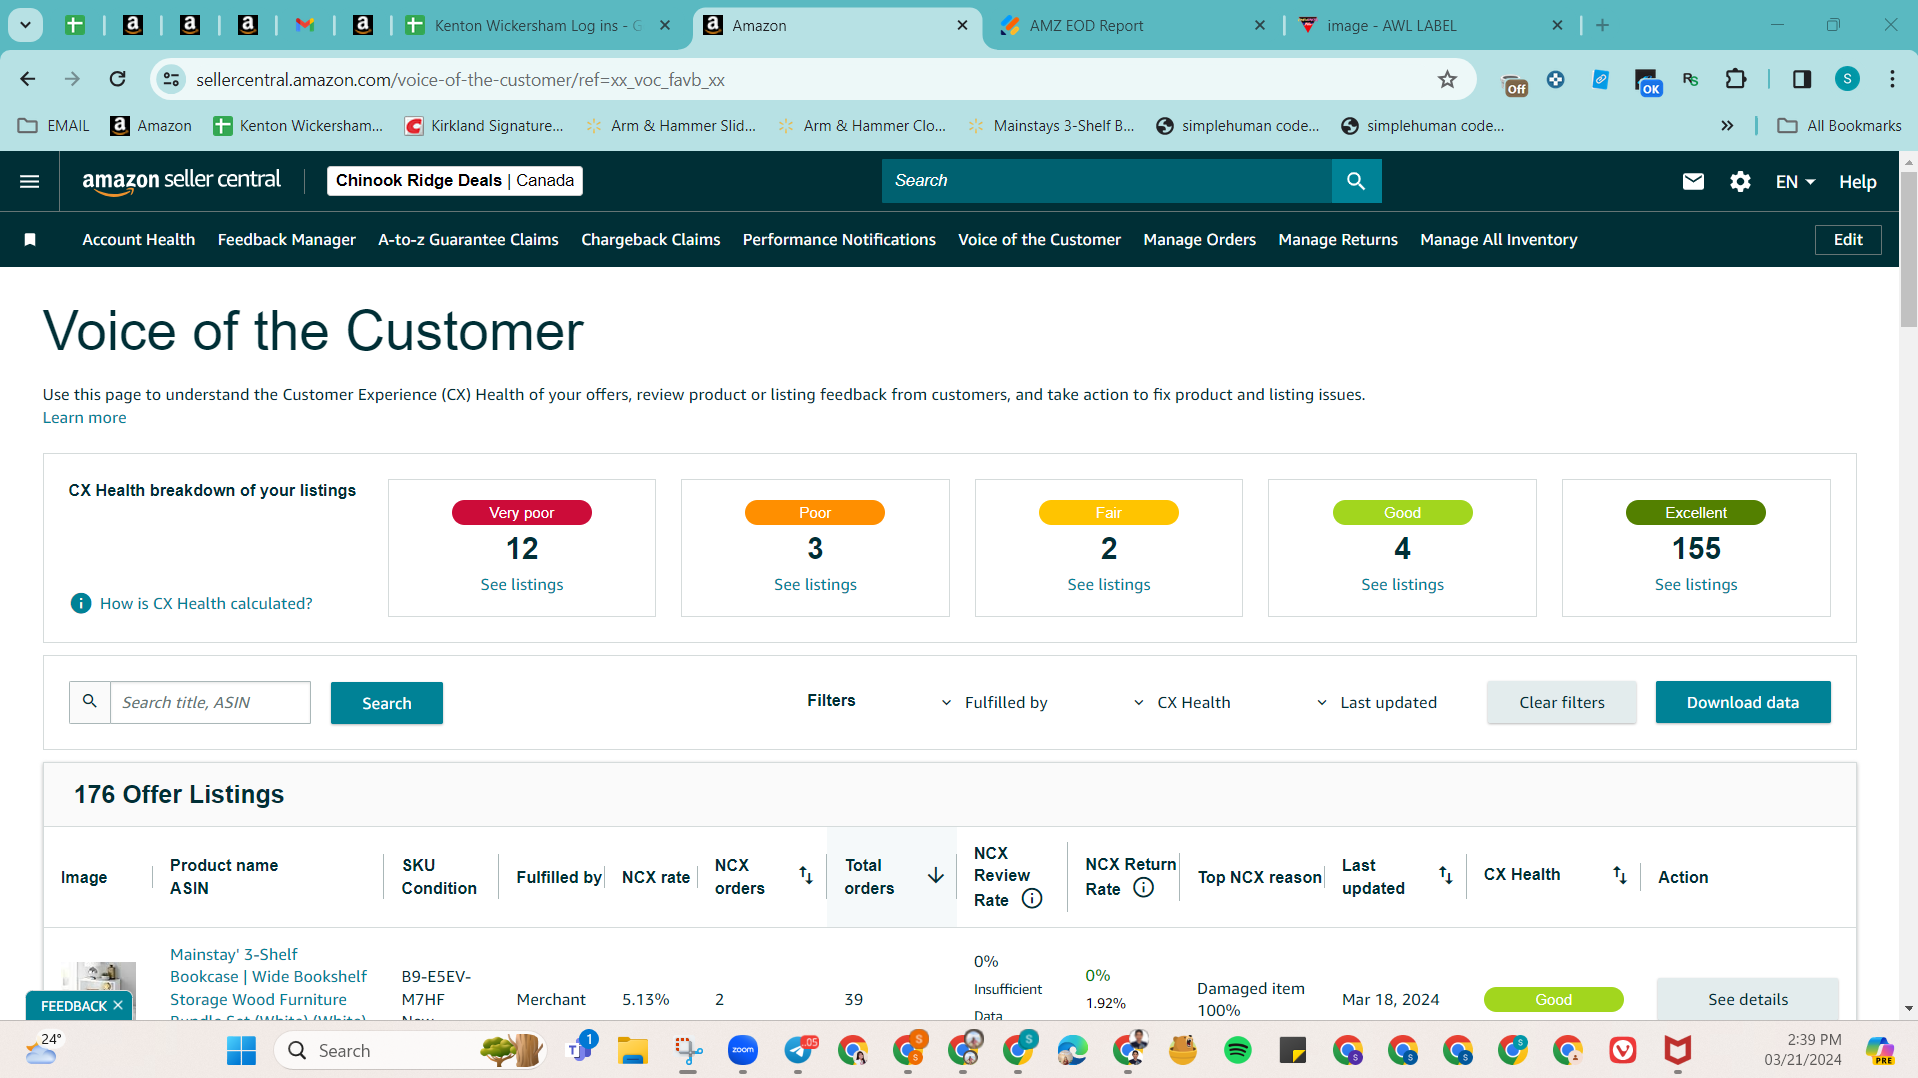Open A-to-z Guarantee Claims
1918x1078 pixels.
[468, 240]
